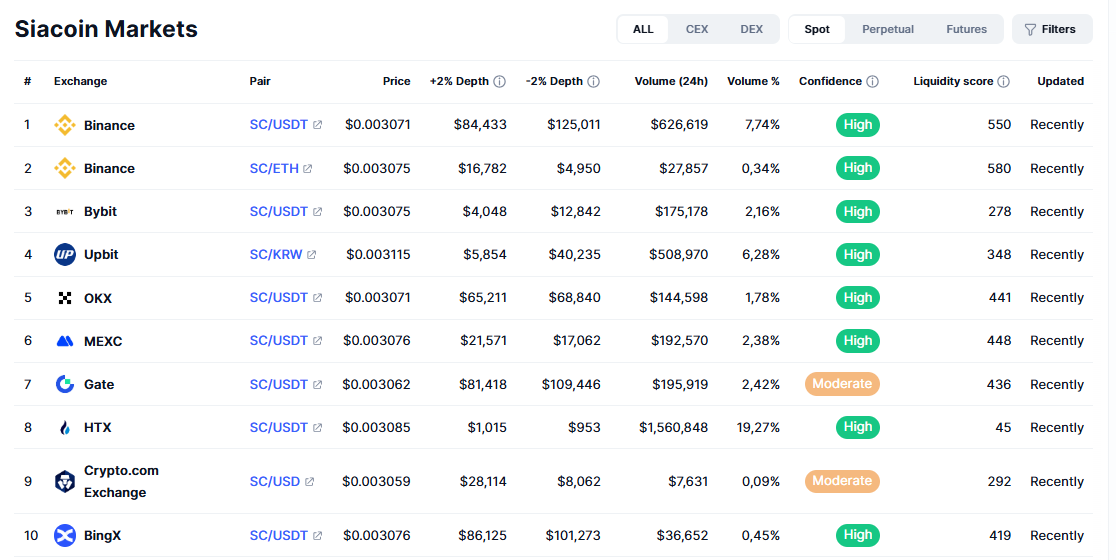Click the BingX logo icon
Viewport: 1116px width, 560px height.
tap(65, 536)
